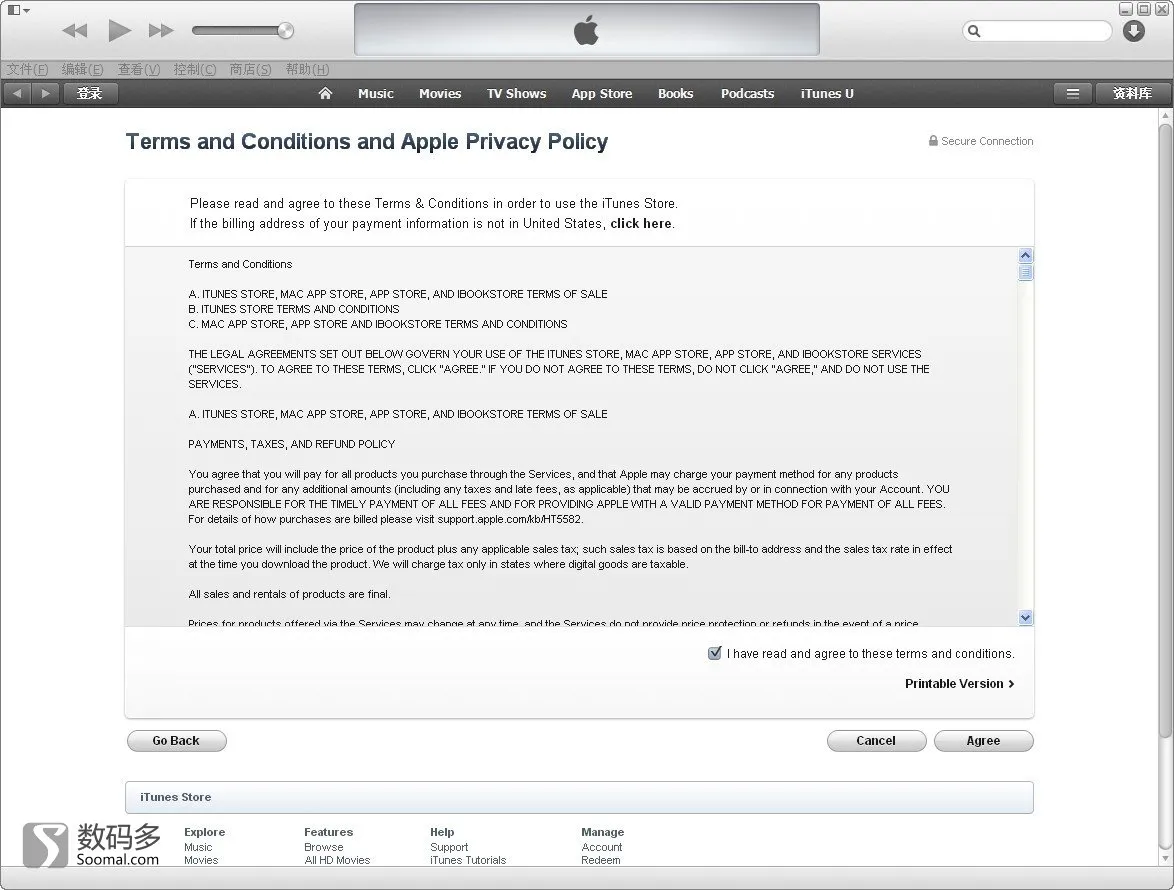Start playback with the play button
1174x890 pixels.
point(119,31)
